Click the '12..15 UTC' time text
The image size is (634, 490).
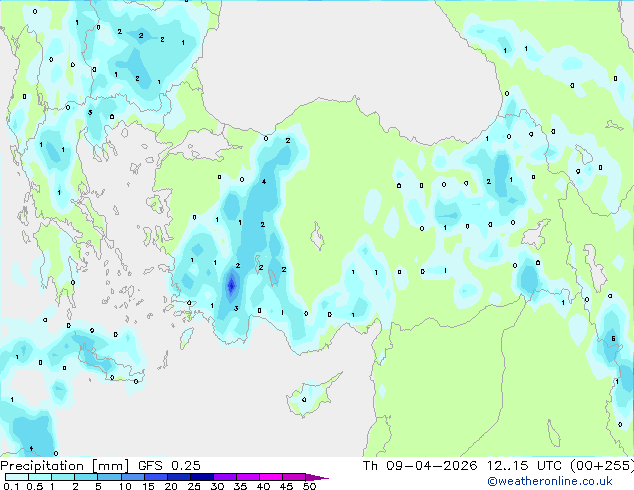pos(524,466)
